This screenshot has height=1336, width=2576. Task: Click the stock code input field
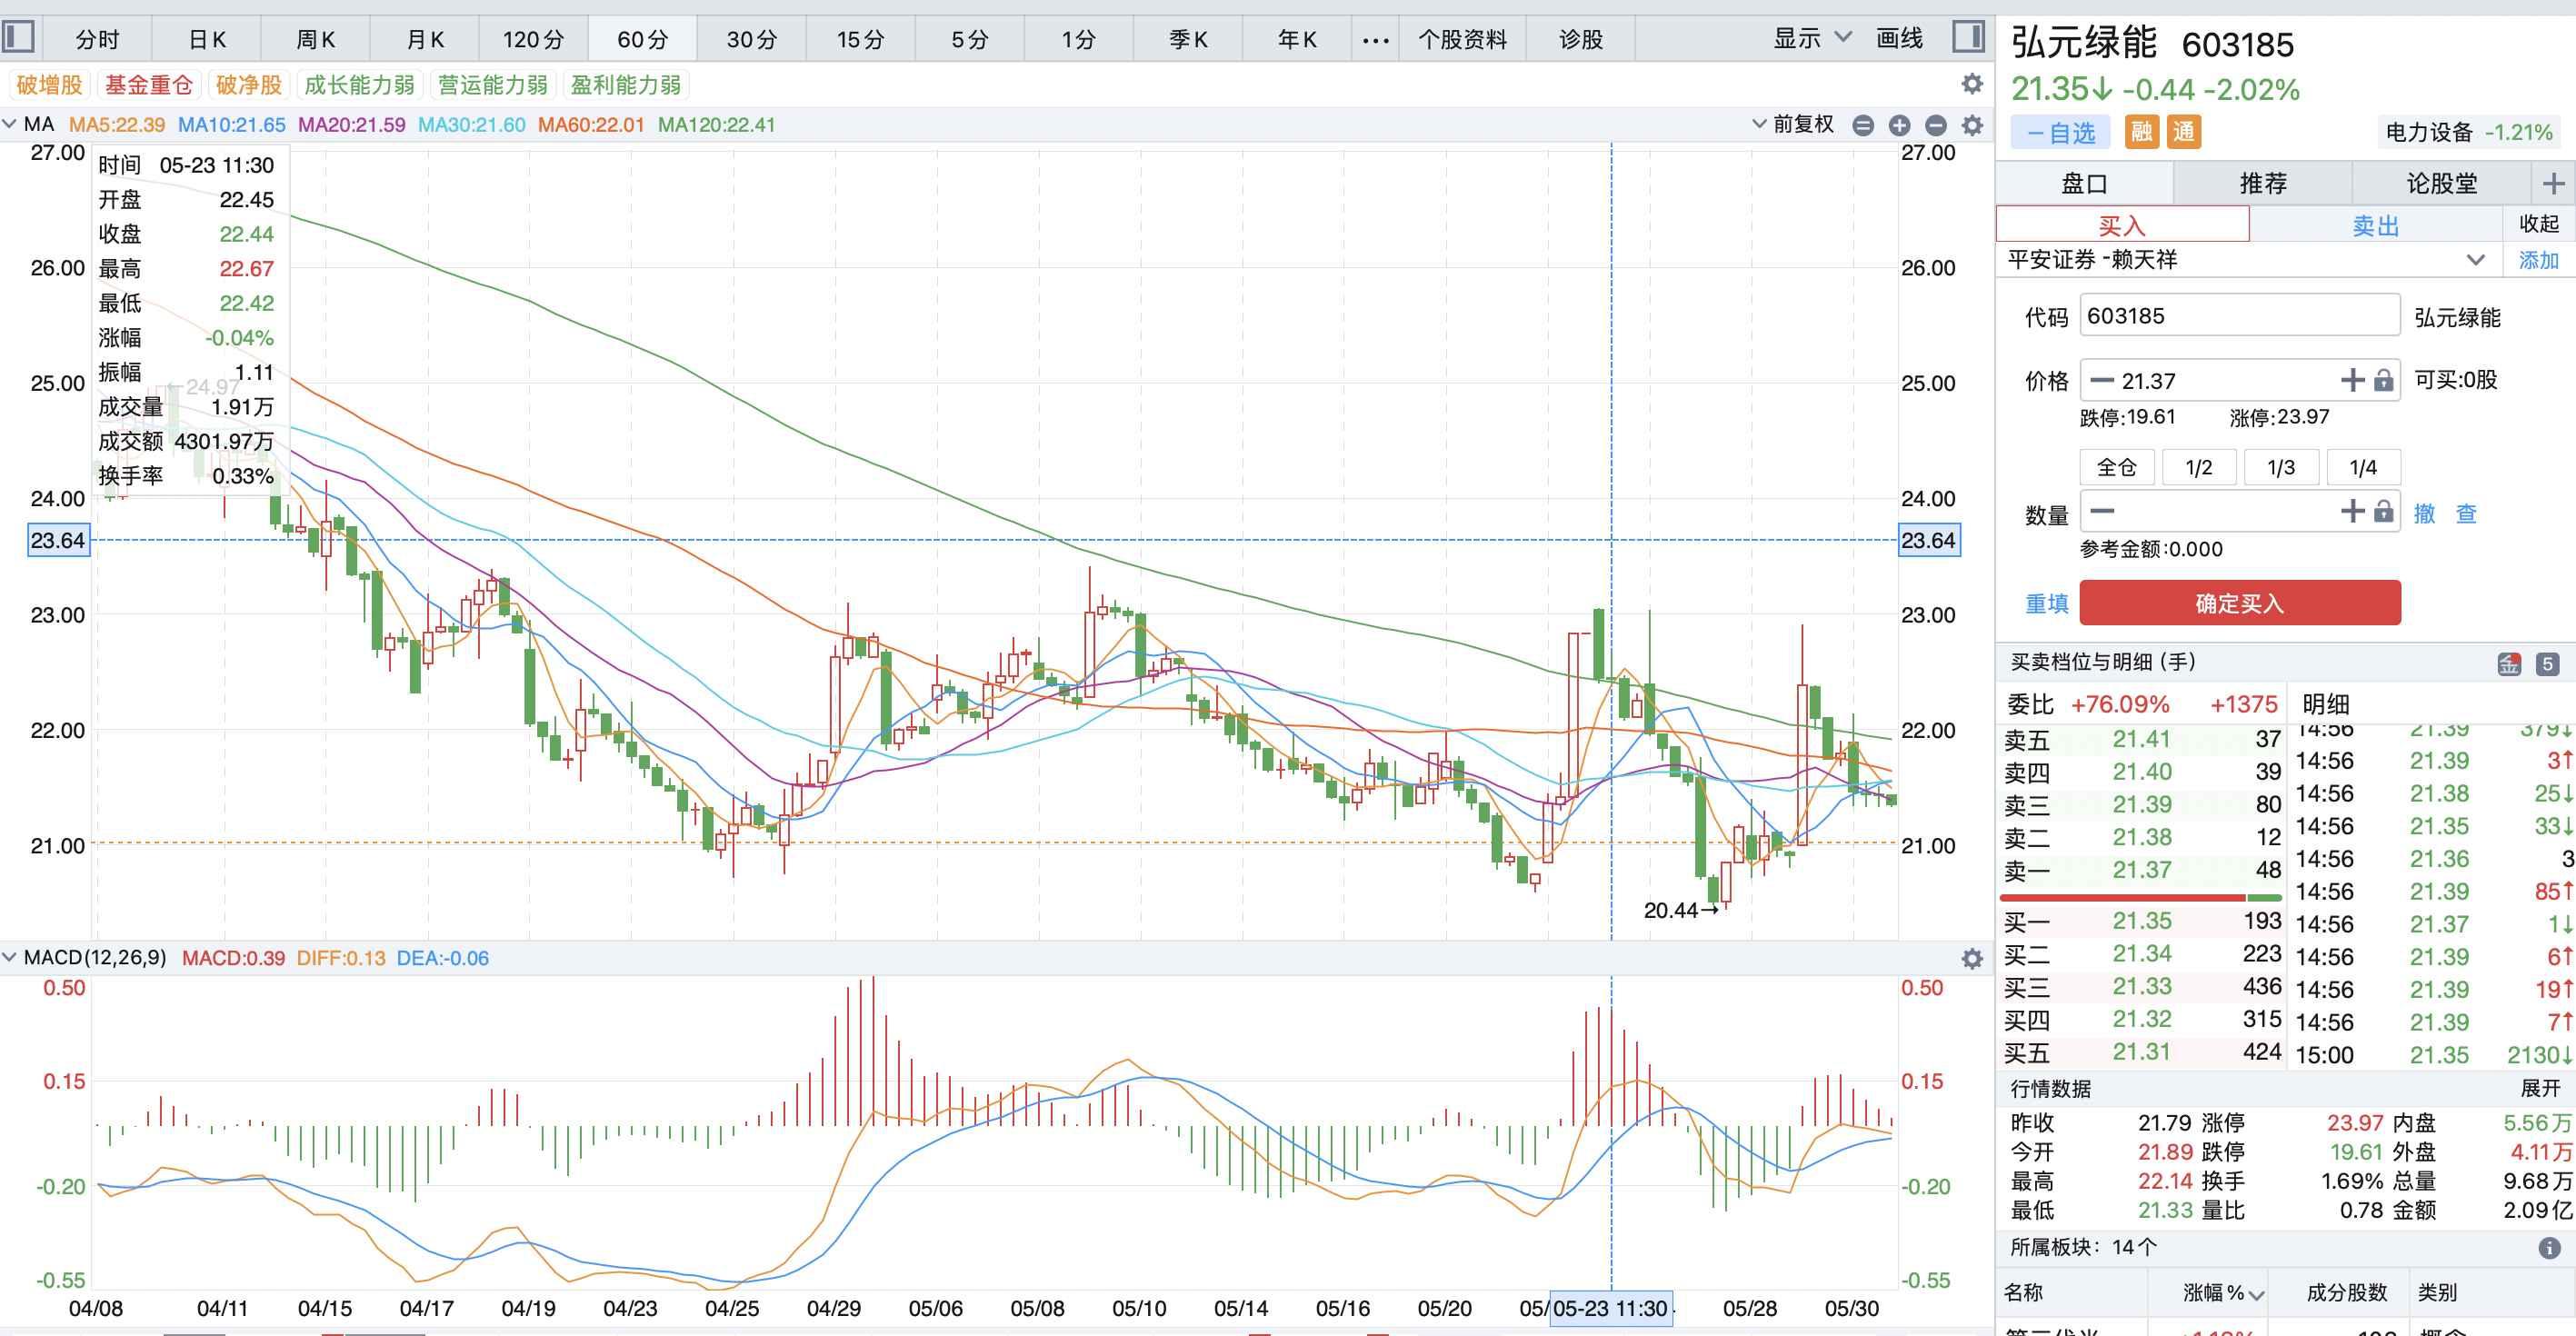coord(2238,316)
